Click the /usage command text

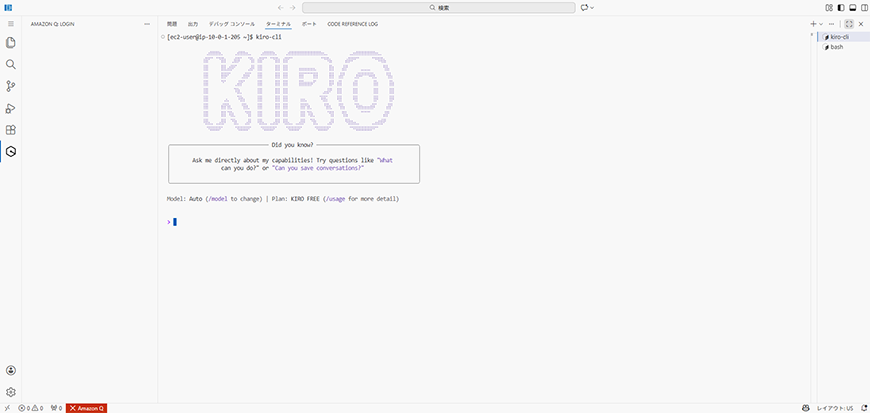(335, 199)
